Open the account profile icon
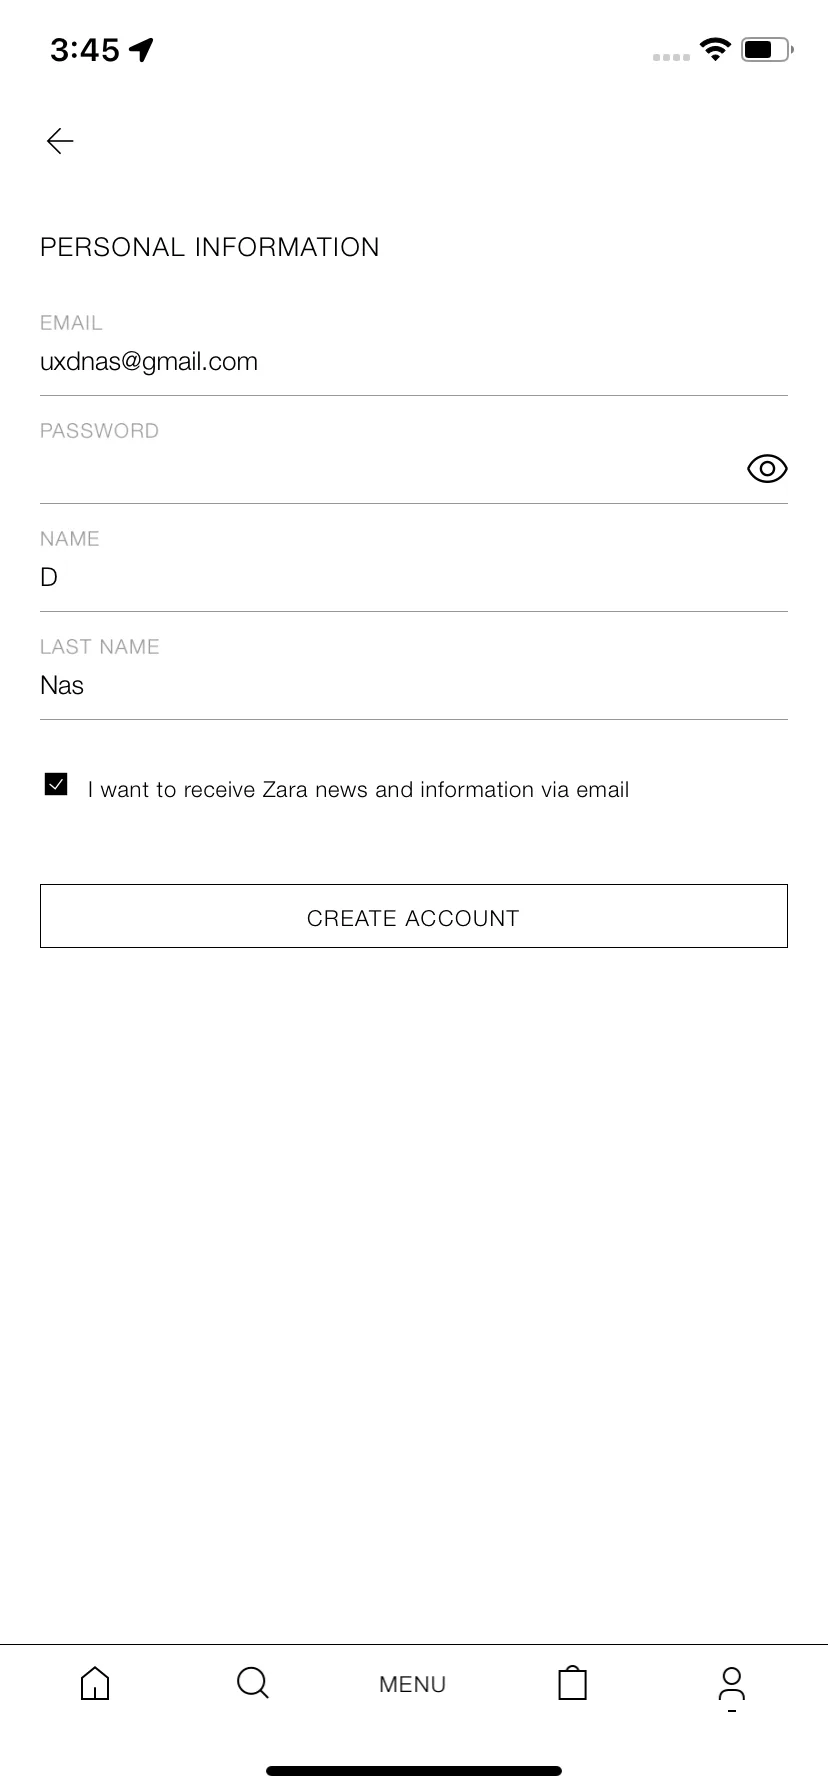 tap(732, 1685)
